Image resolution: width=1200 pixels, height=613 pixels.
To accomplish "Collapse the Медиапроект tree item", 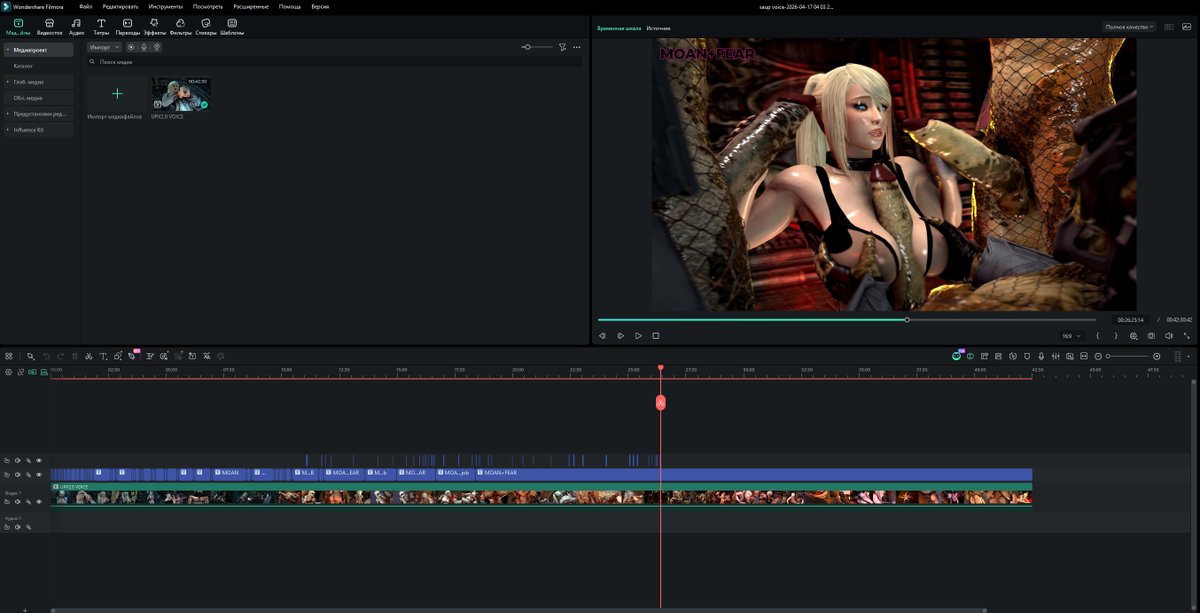I will [8, 49].
